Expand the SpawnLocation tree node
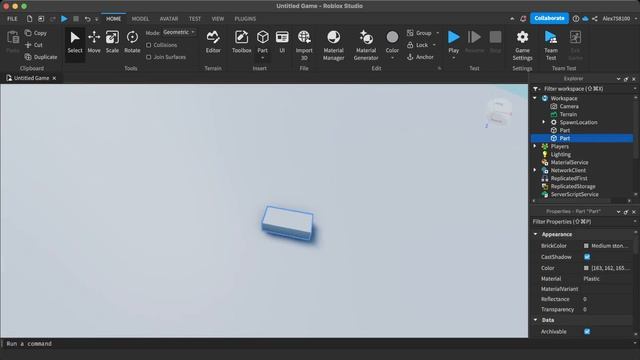The height and width of the screenshot is (360, 640). (x=544, y=122)
